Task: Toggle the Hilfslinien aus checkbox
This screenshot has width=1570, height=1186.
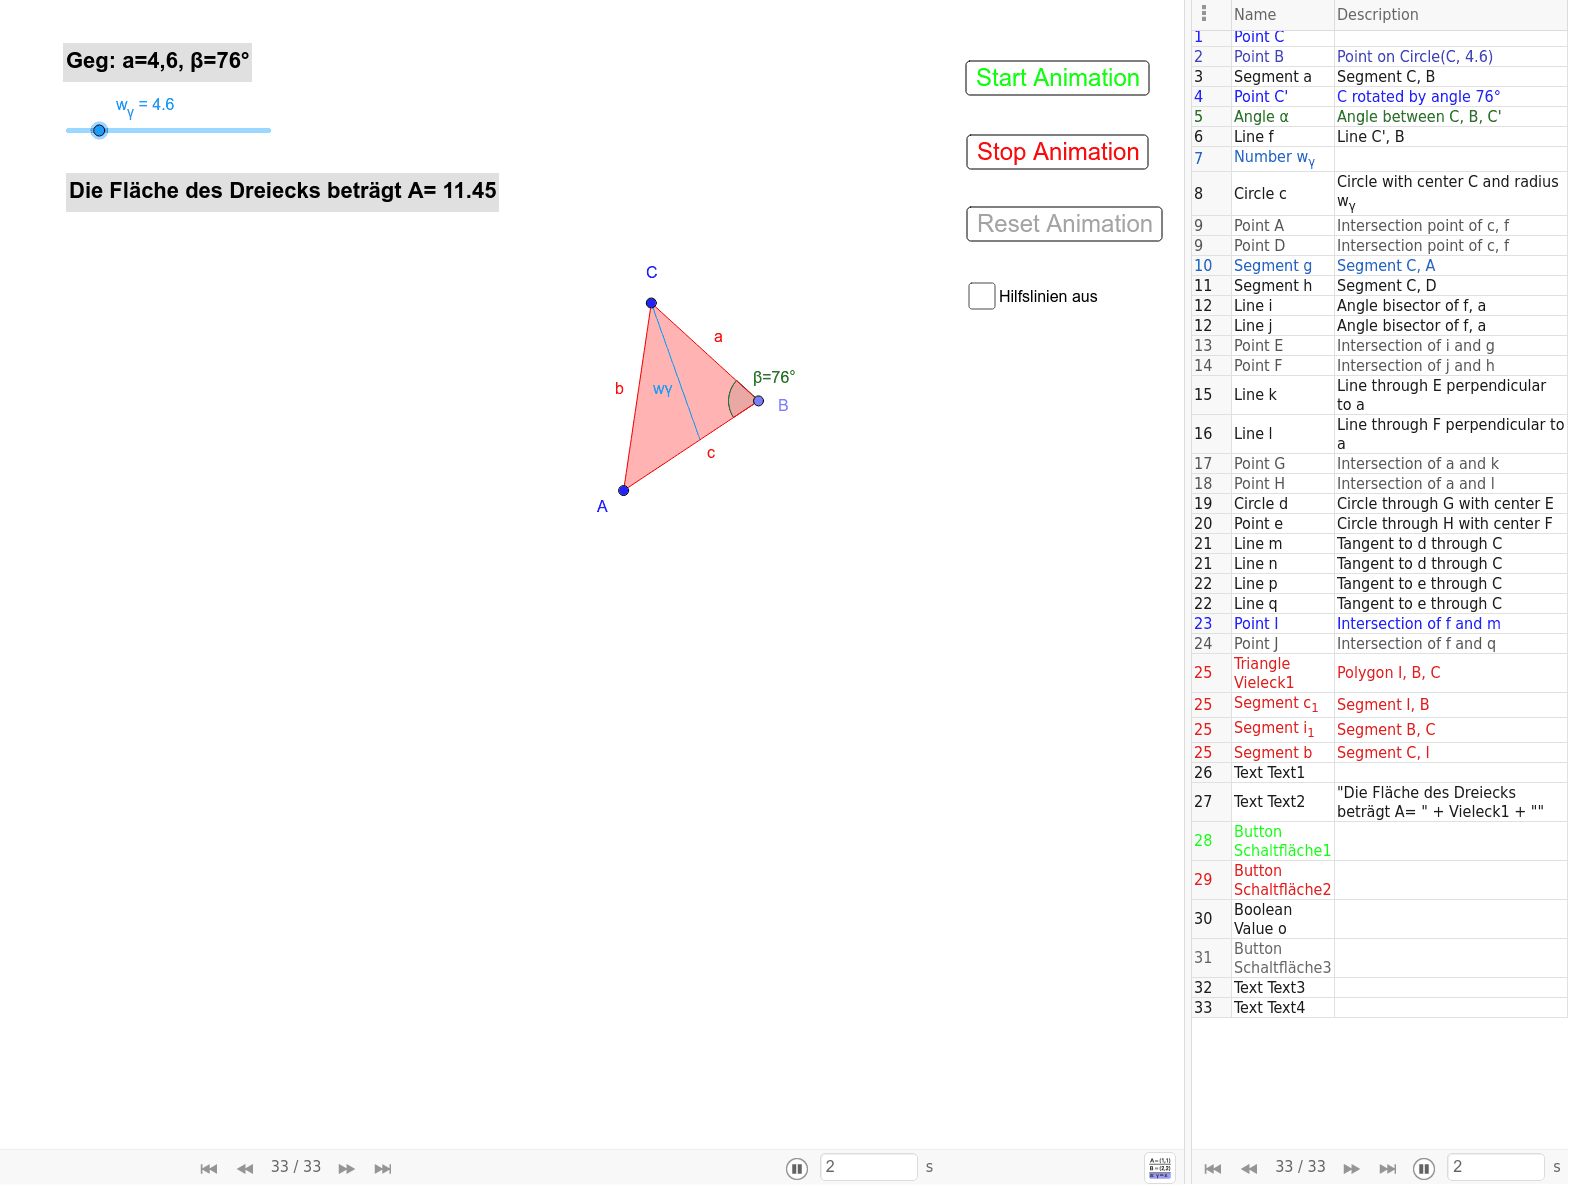Action: (x=982, y=296)
